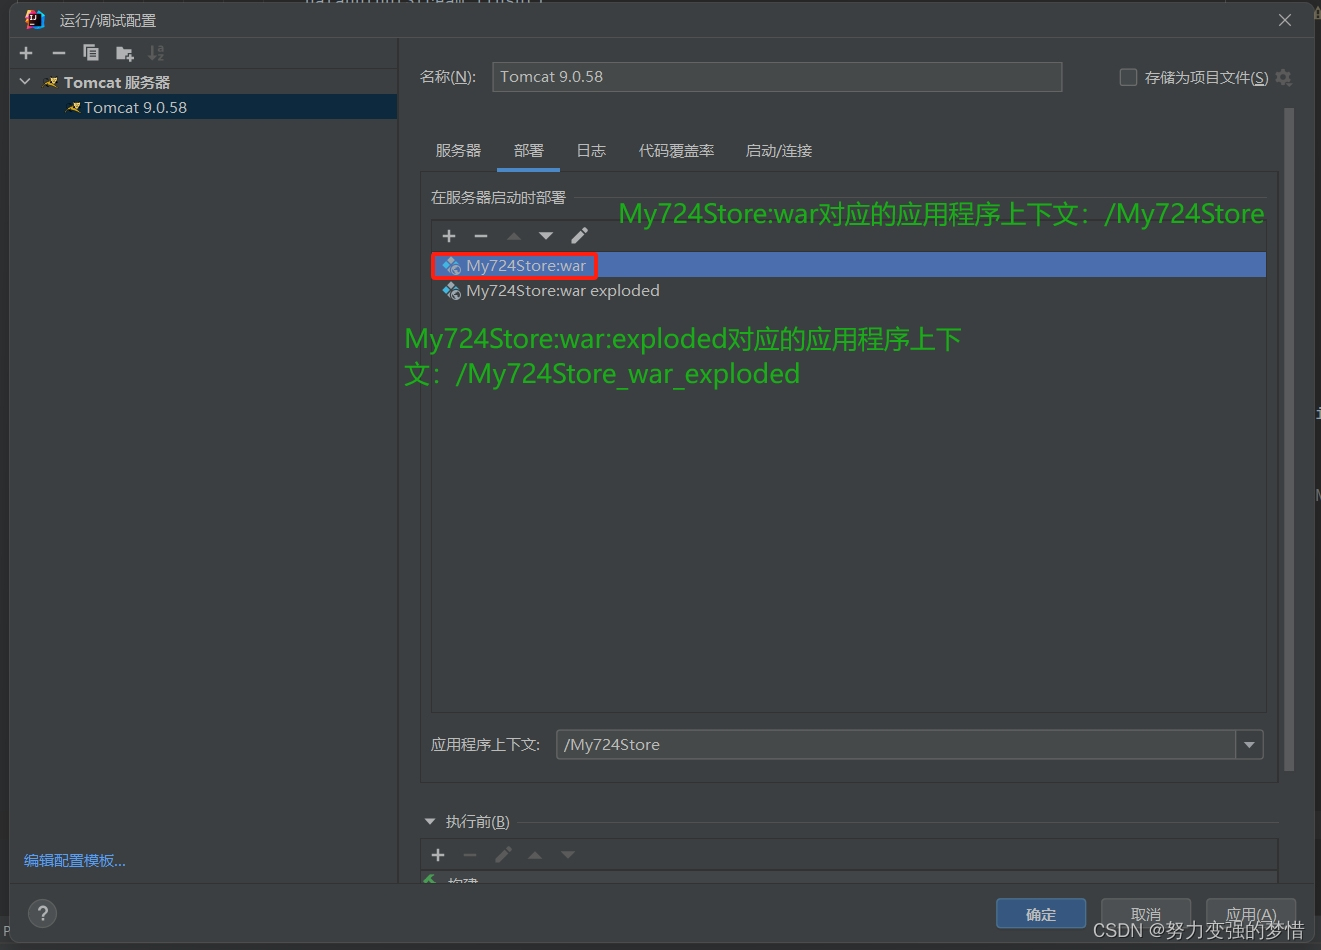Image resolution: width=1321 pixels, height=950 pixels.
Task: Click the 名称 name input field
Action: [x=777, y=77]
